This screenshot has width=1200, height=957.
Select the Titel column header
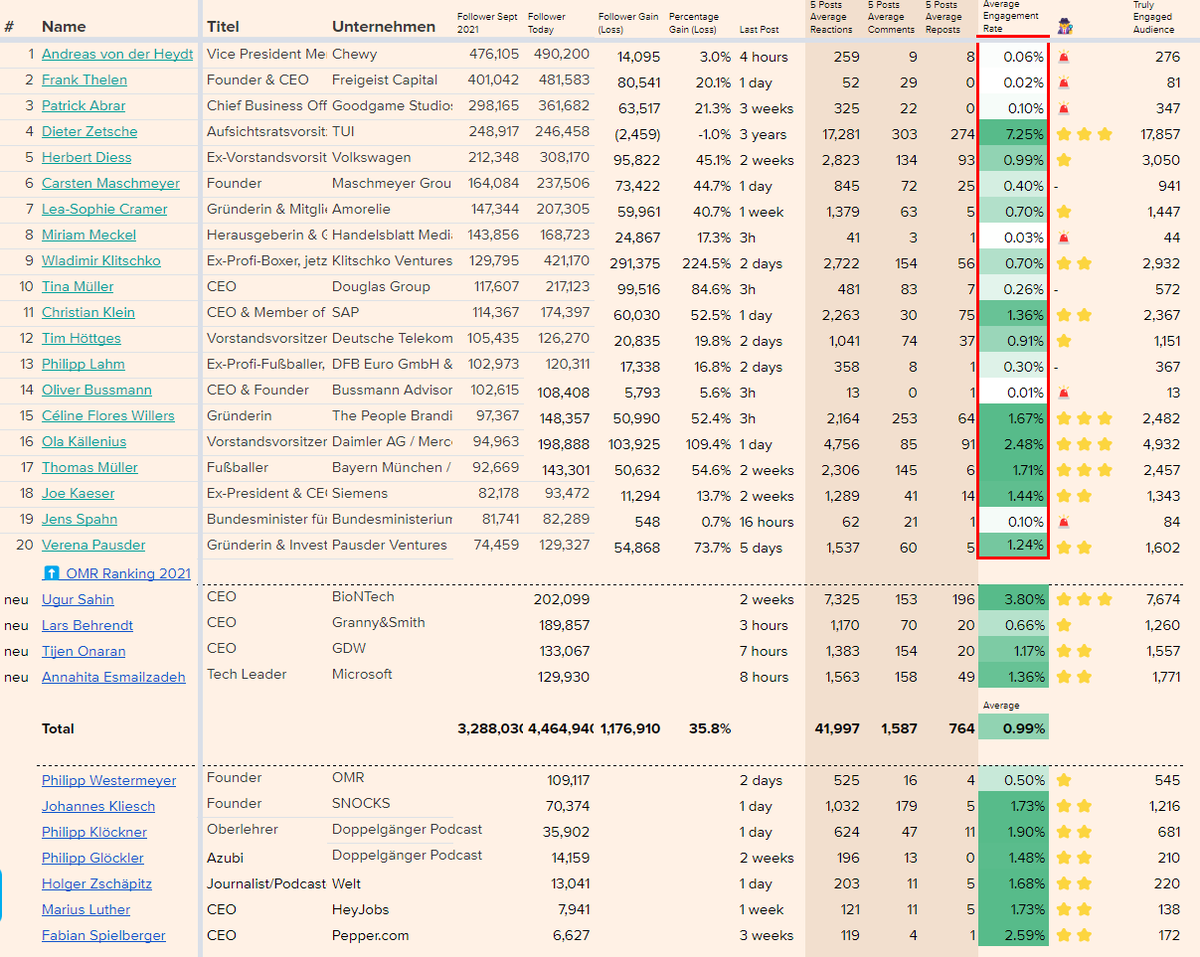[x=223, y=27]
